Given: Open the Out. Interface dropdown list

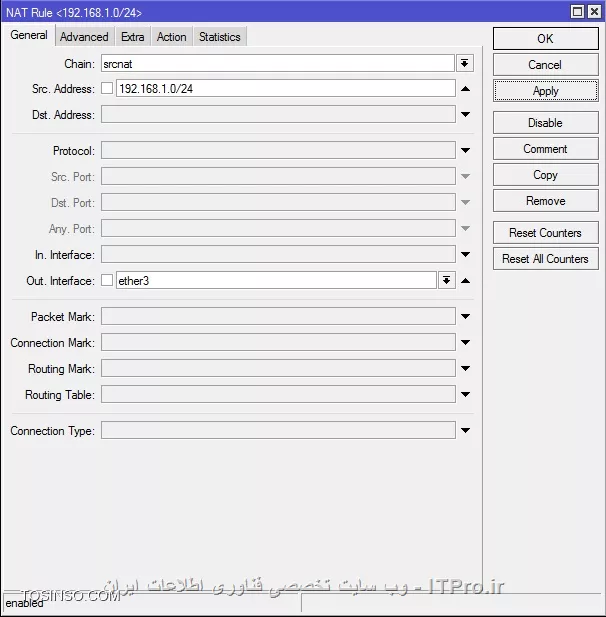Looking at the screenshot, I should tap(446, 280).
